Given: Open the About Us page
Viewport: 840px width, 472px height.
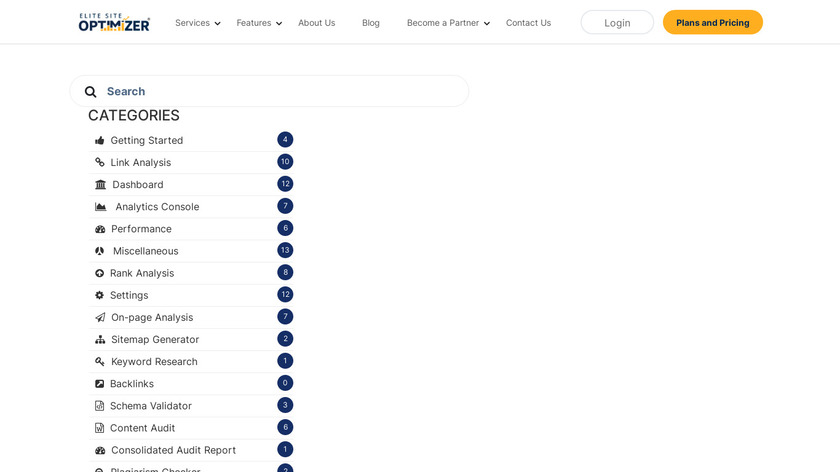Looking at the screenshot, I should pos(317,23).
